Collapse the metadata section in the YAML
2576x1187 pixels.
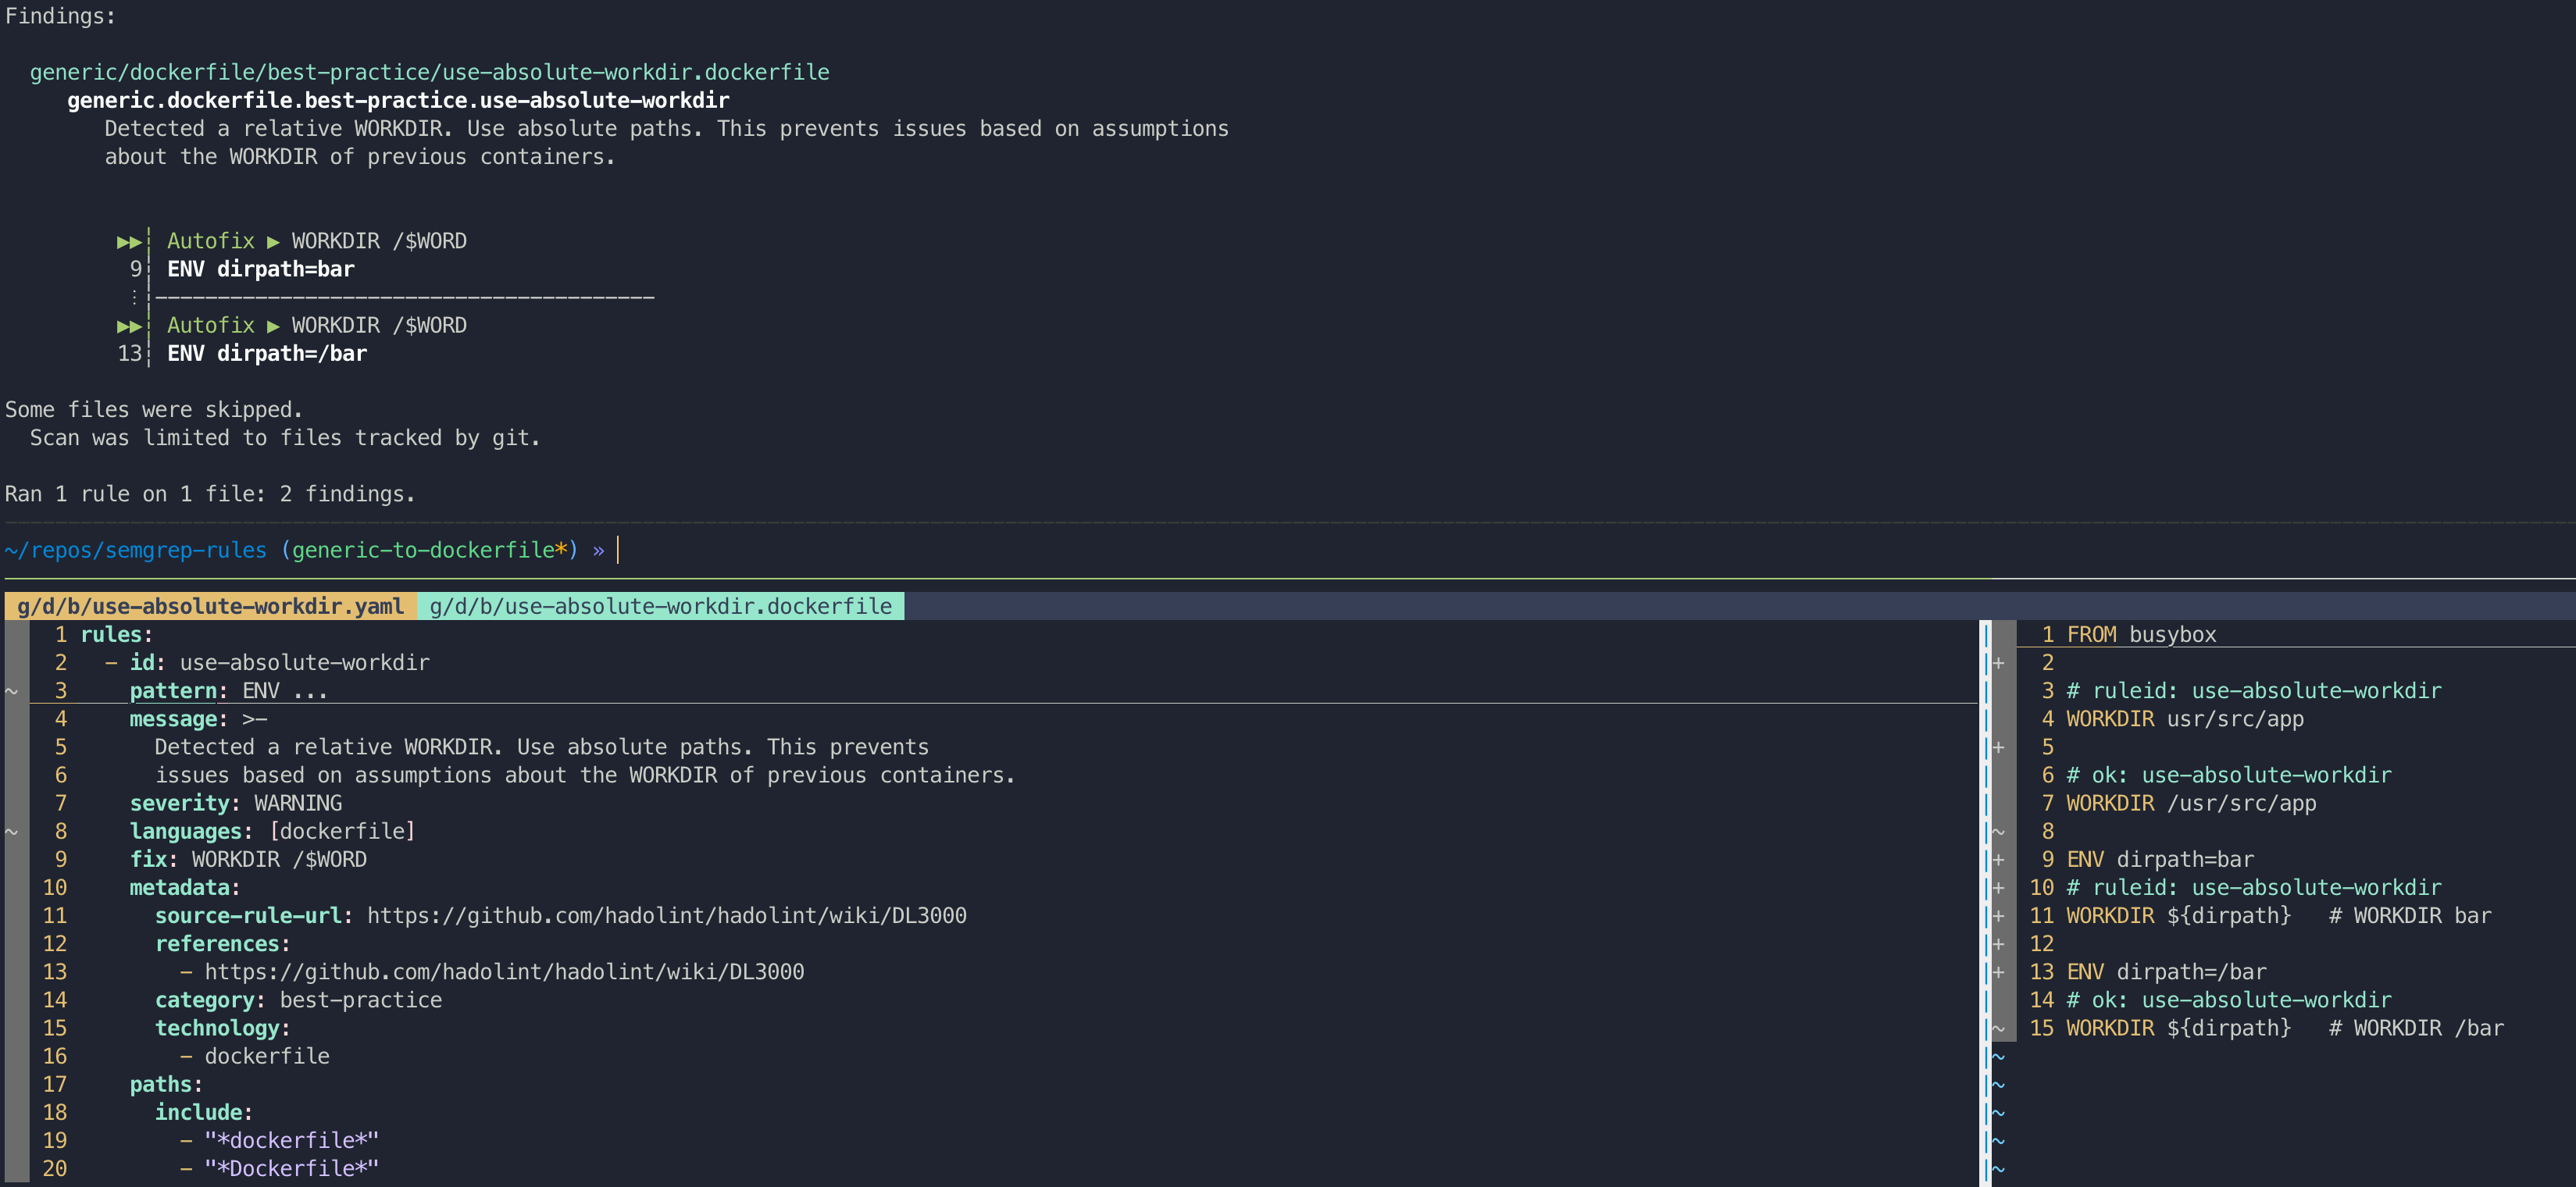point(184,887)
